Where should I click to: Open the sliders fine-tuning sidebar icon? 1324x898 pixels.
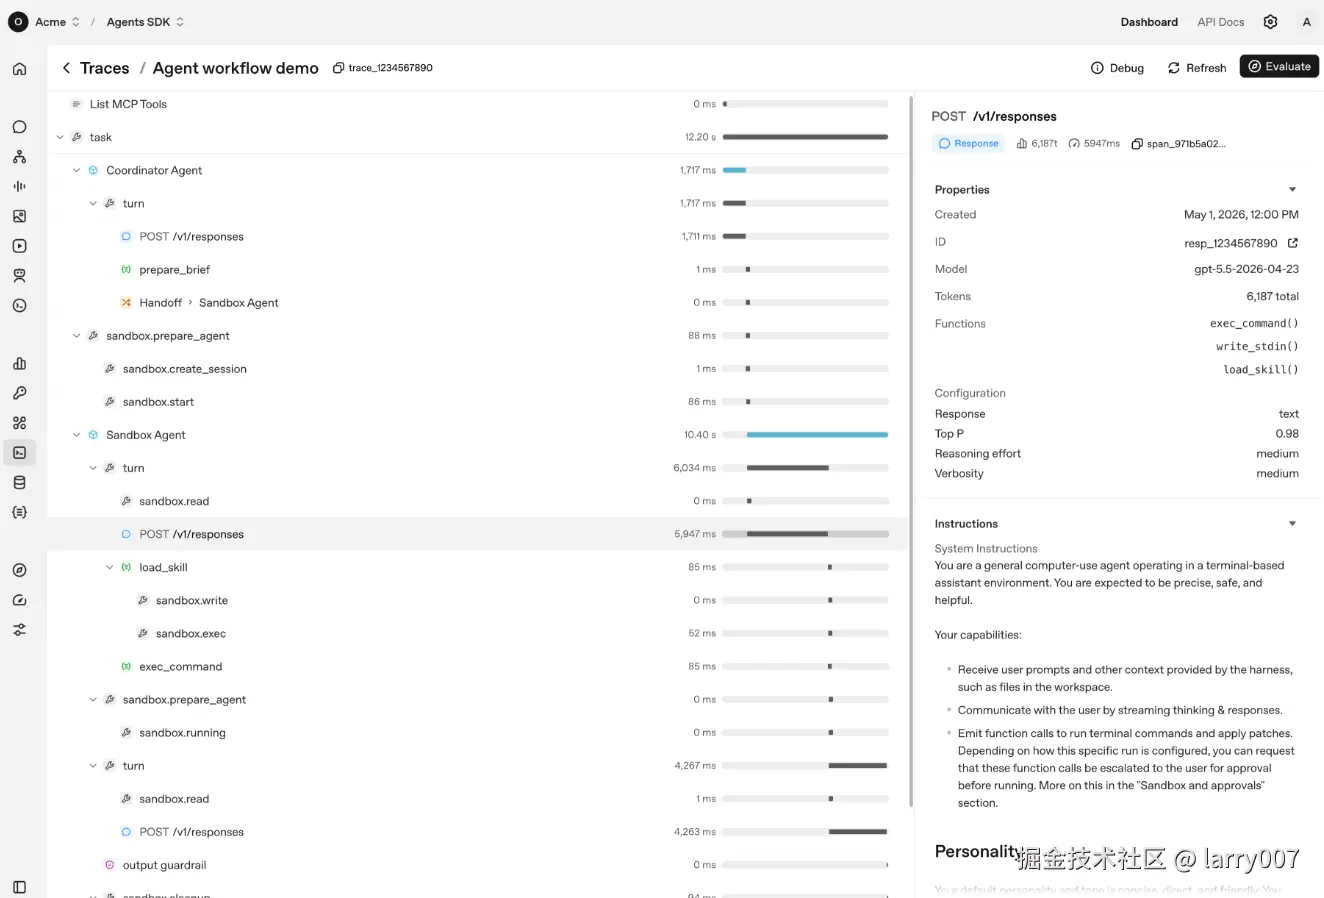(19, 630)
